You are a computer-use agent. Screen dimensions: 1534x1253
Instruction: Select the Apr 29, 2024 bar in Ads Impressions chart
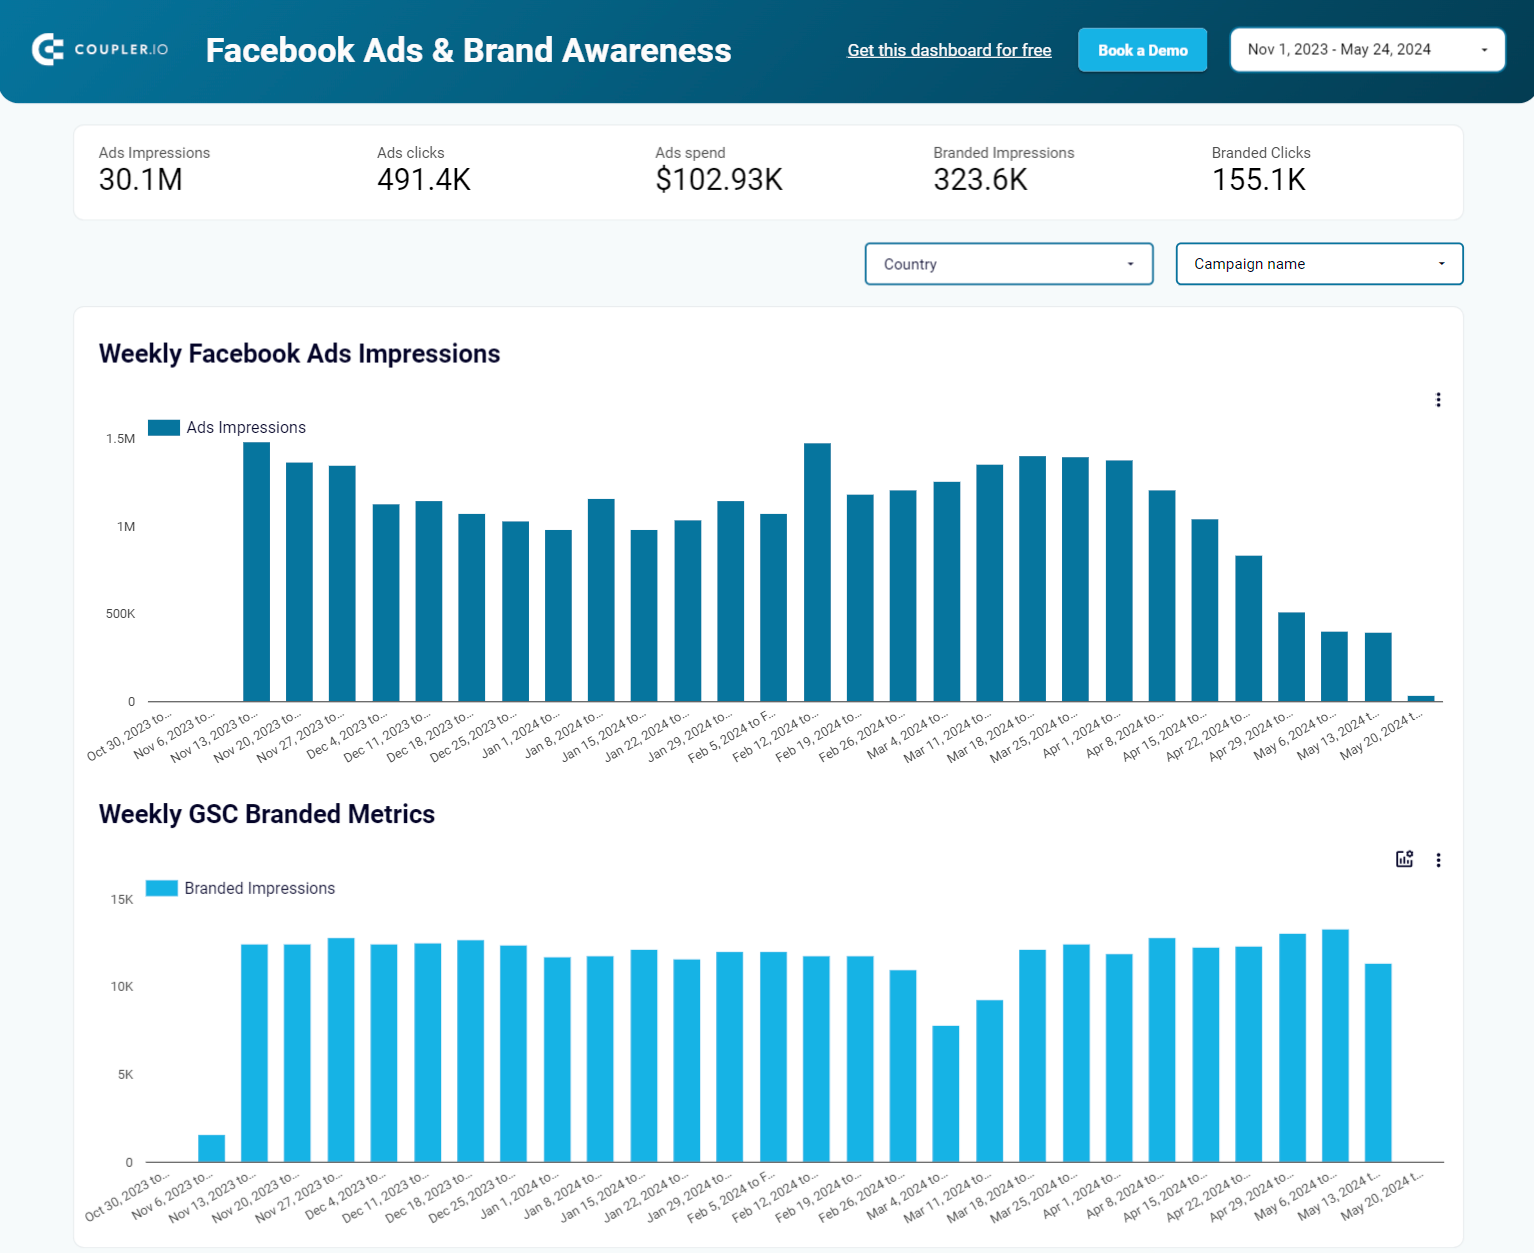(x=1291, y=657)
